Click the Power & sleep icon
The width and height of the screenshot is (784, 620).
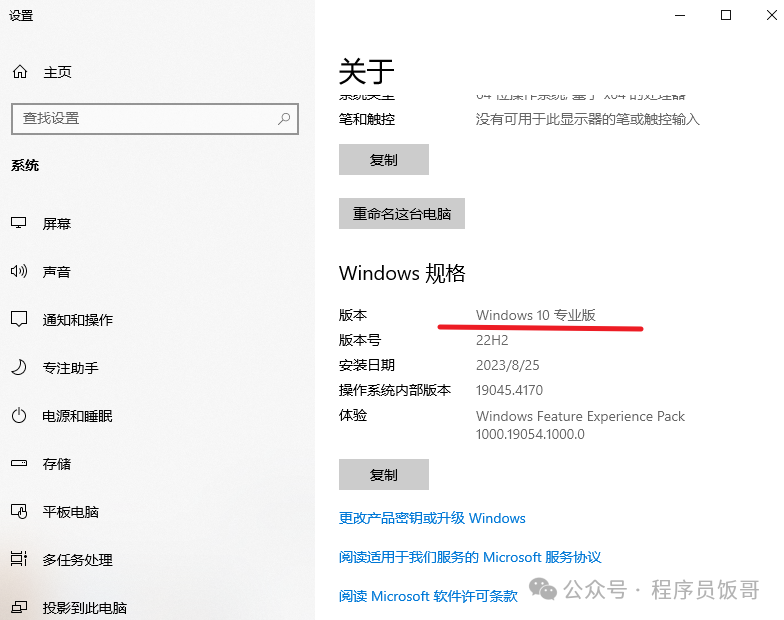coord(19,416)
